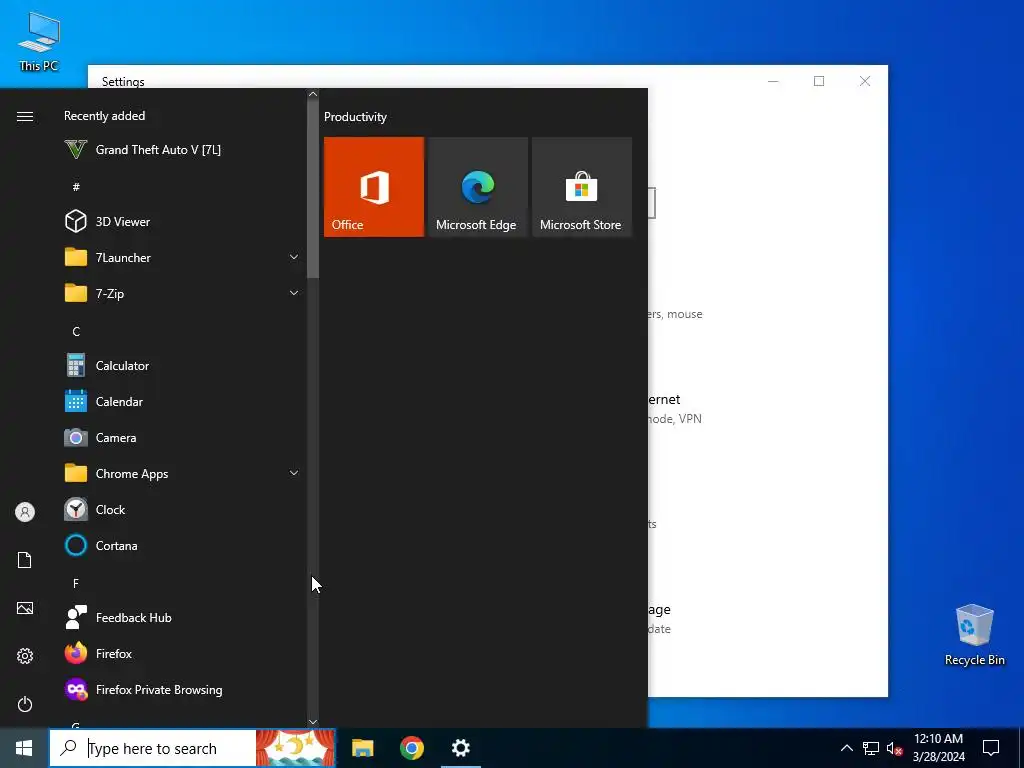This screenshot has width=1024, height=768.
Task: Click the app list scrollbar thumb
Action: pyautogui.click(x=313, y=189)
